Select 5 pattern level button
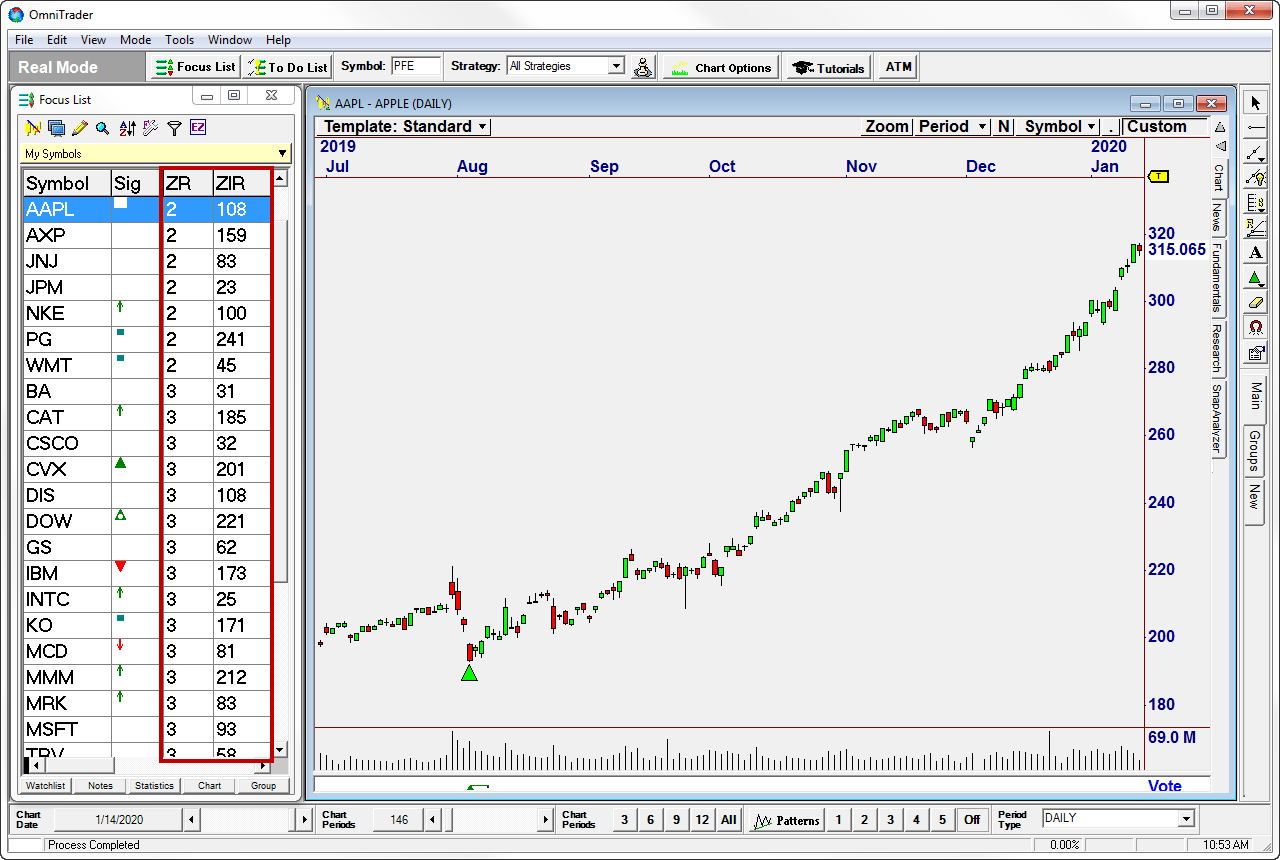Viewport: 1280px width, 860px height. (x=942, y=820)
